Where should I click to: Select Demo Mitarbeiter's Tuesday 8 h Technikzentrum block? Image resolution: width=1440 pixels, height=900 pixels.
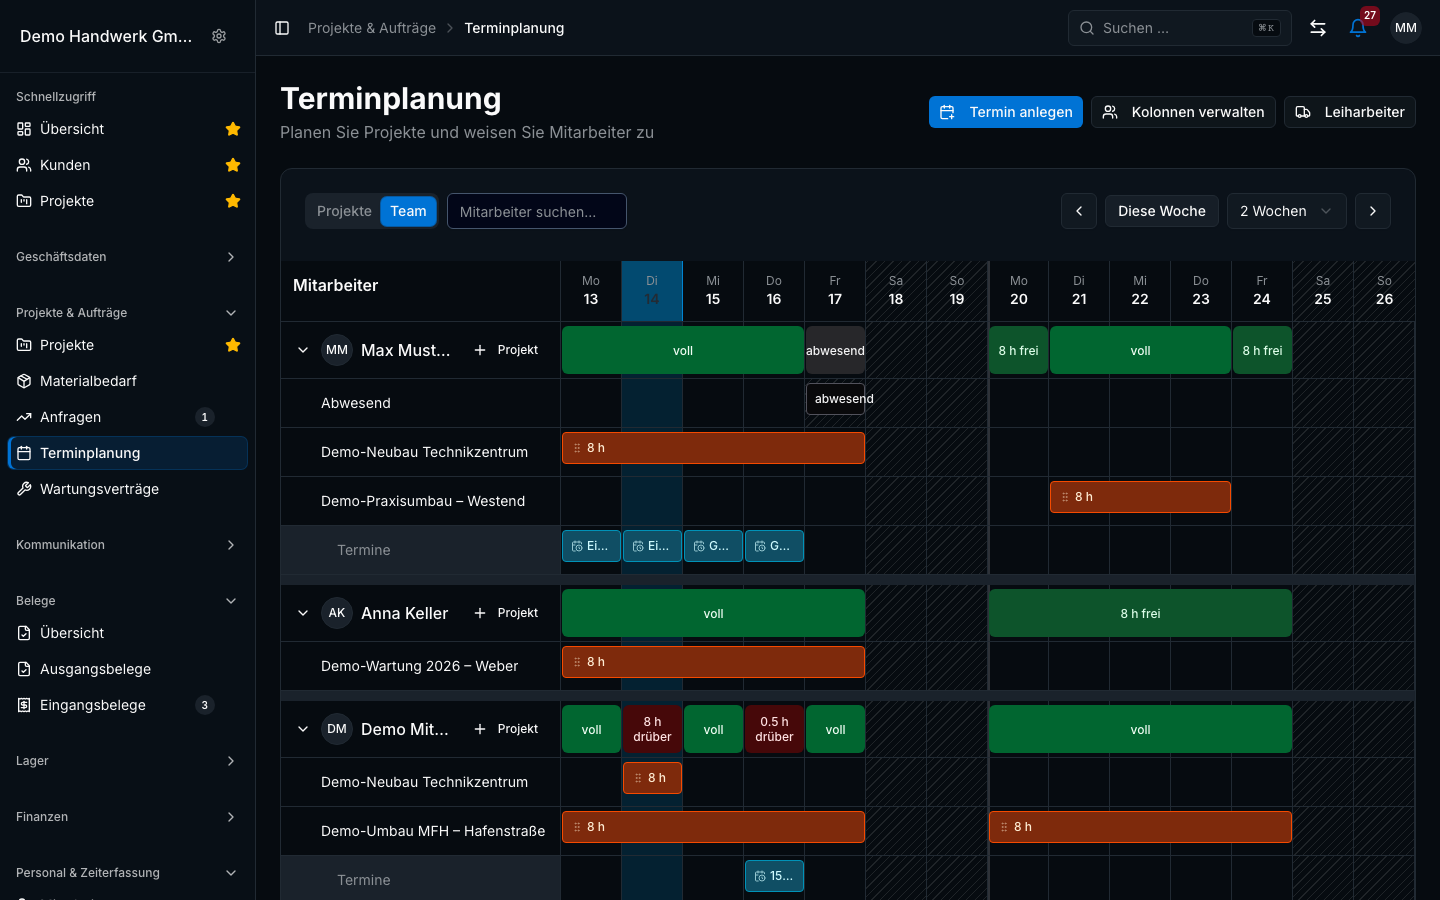(652, 778)
